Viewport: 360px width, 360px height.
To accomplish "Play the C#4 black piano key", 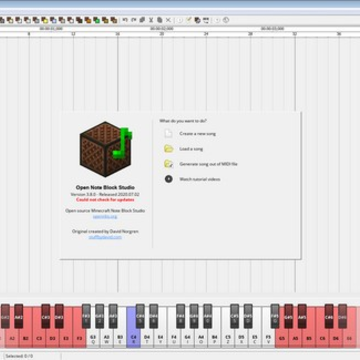I will click(x=140, y=316).
